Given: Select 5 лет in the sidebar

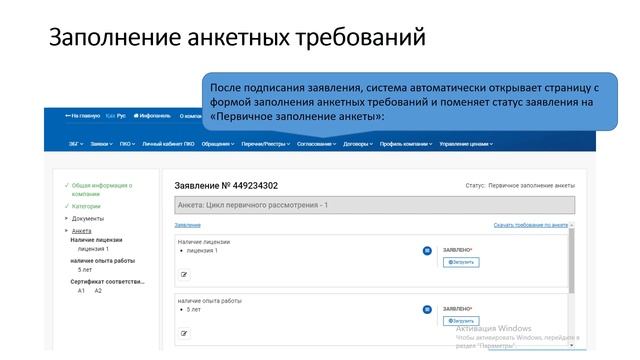Looking at the screenshot, I should 84,270.
